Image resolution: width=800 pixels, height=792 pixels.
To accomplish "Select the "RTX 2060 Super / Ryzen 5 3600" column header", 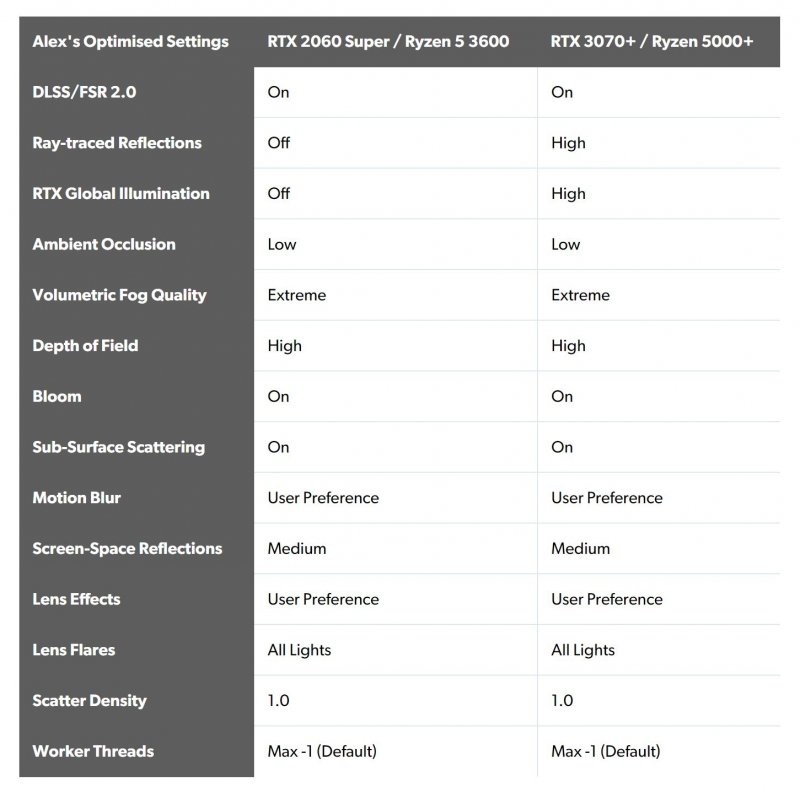I will tap(388, 41).
